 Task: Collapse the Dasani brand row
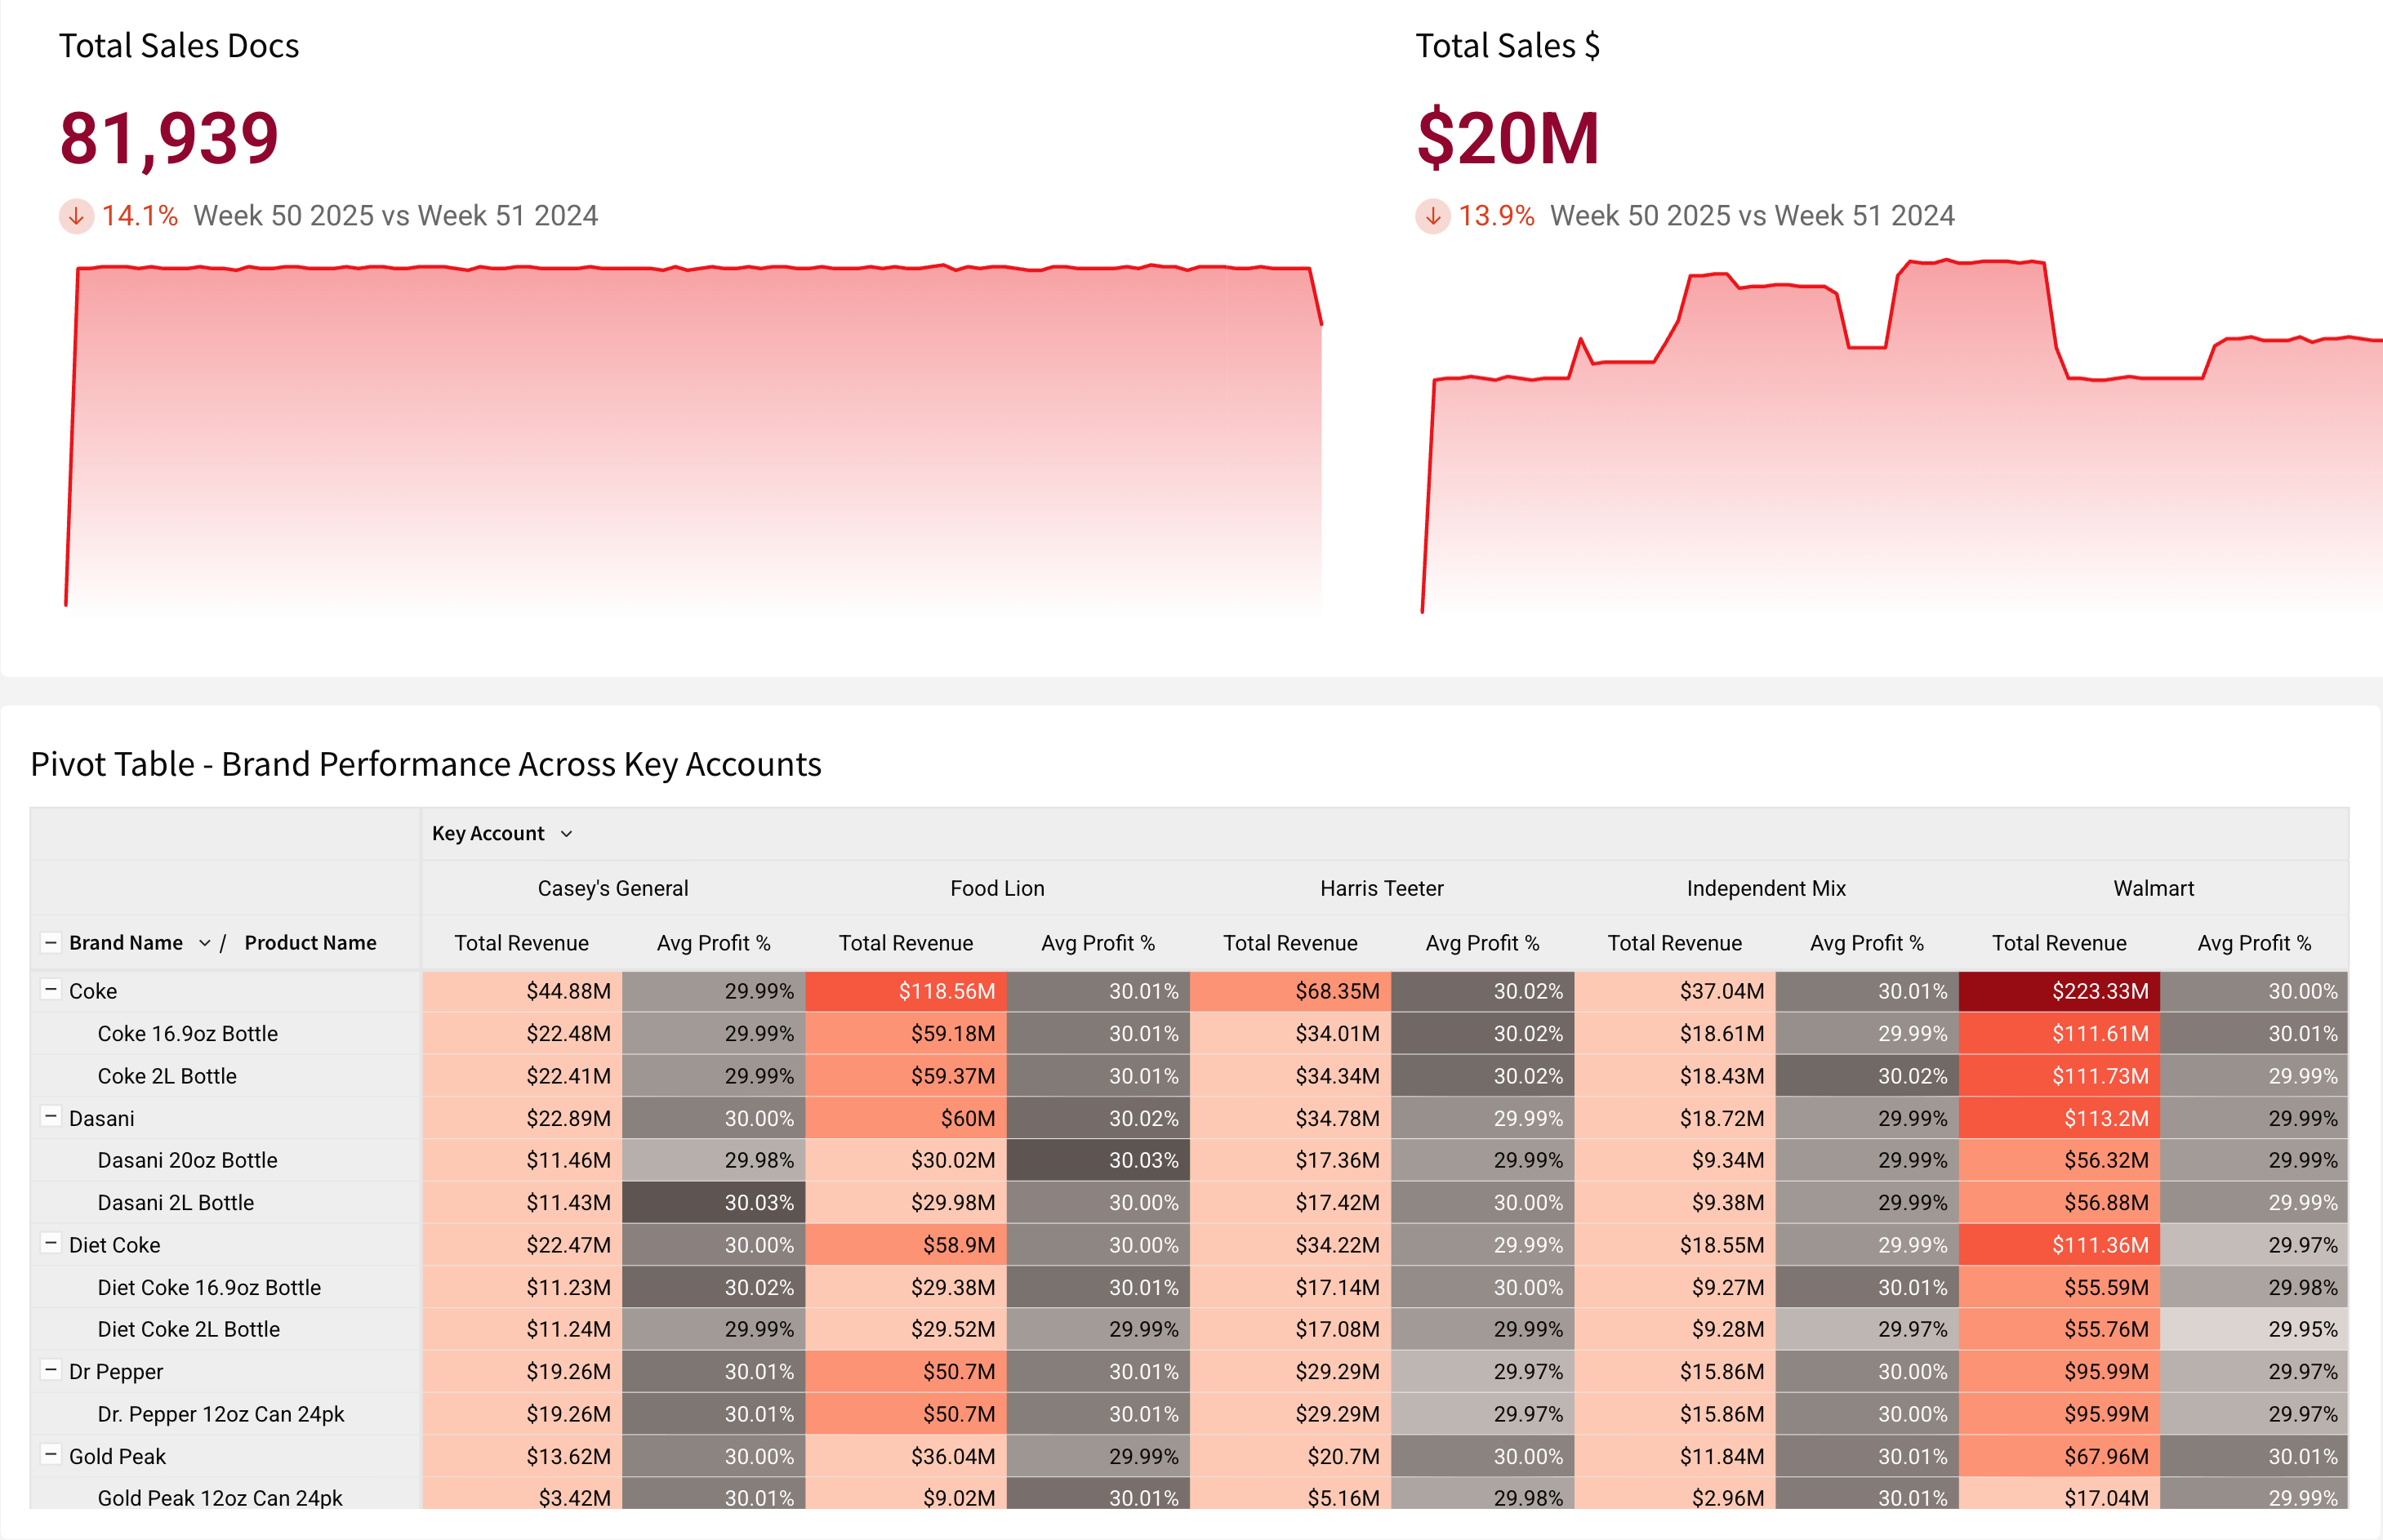50,1117
